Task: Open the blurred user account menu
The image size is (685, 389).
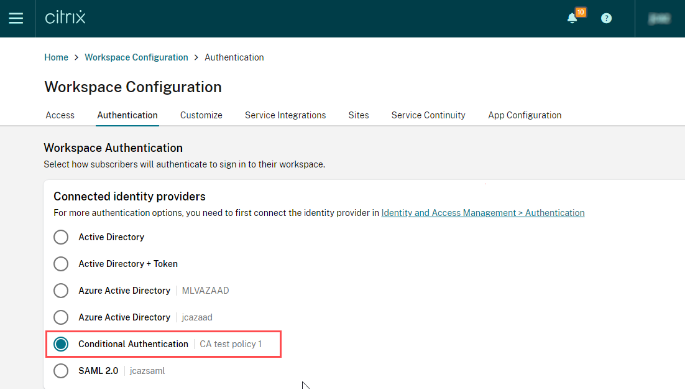Action: (x=659, y=18)
